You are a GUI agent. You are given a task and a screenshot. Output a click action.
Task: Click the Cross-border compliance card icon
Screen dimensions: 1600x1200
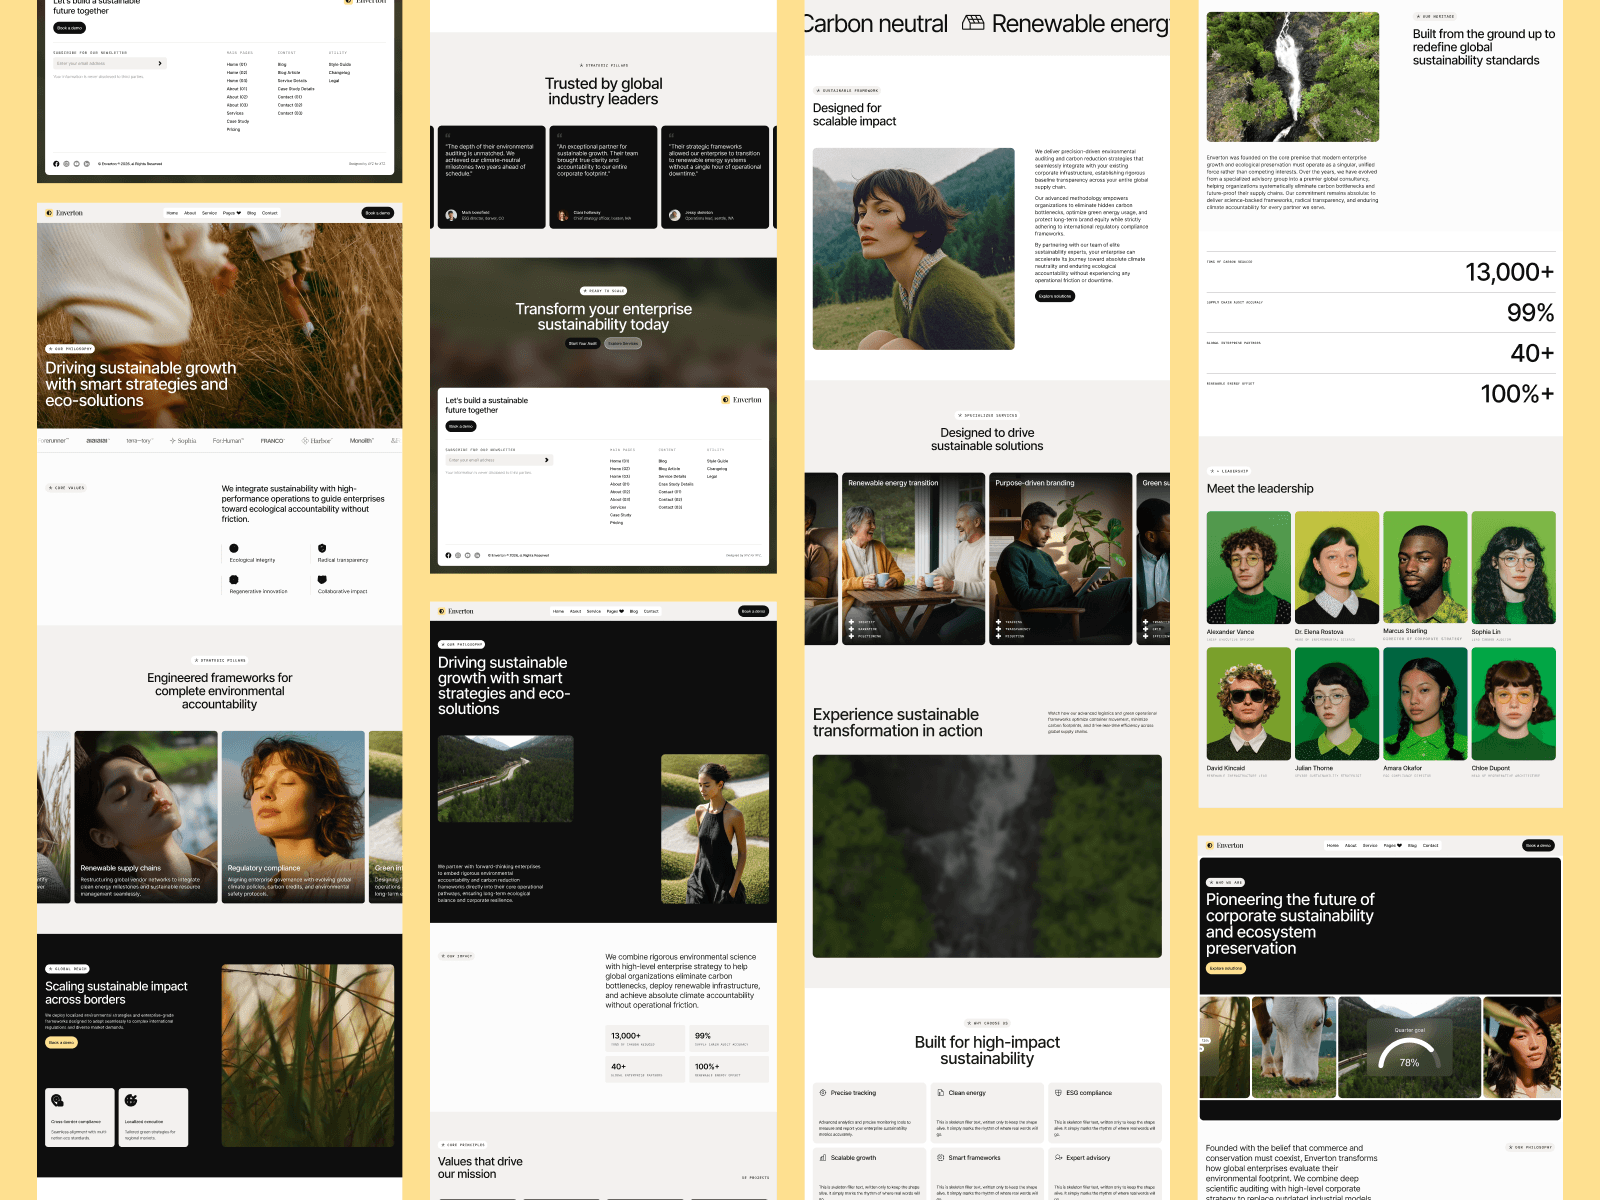(x=58, y=1101)
